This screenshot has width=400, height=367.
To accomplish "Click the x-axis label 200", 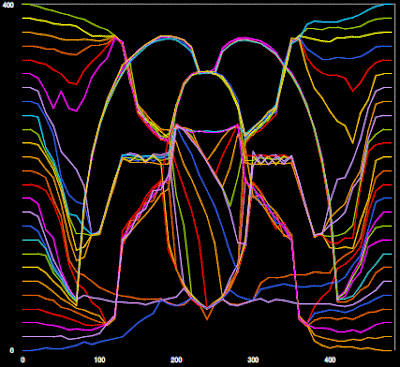I will point(176,360).
